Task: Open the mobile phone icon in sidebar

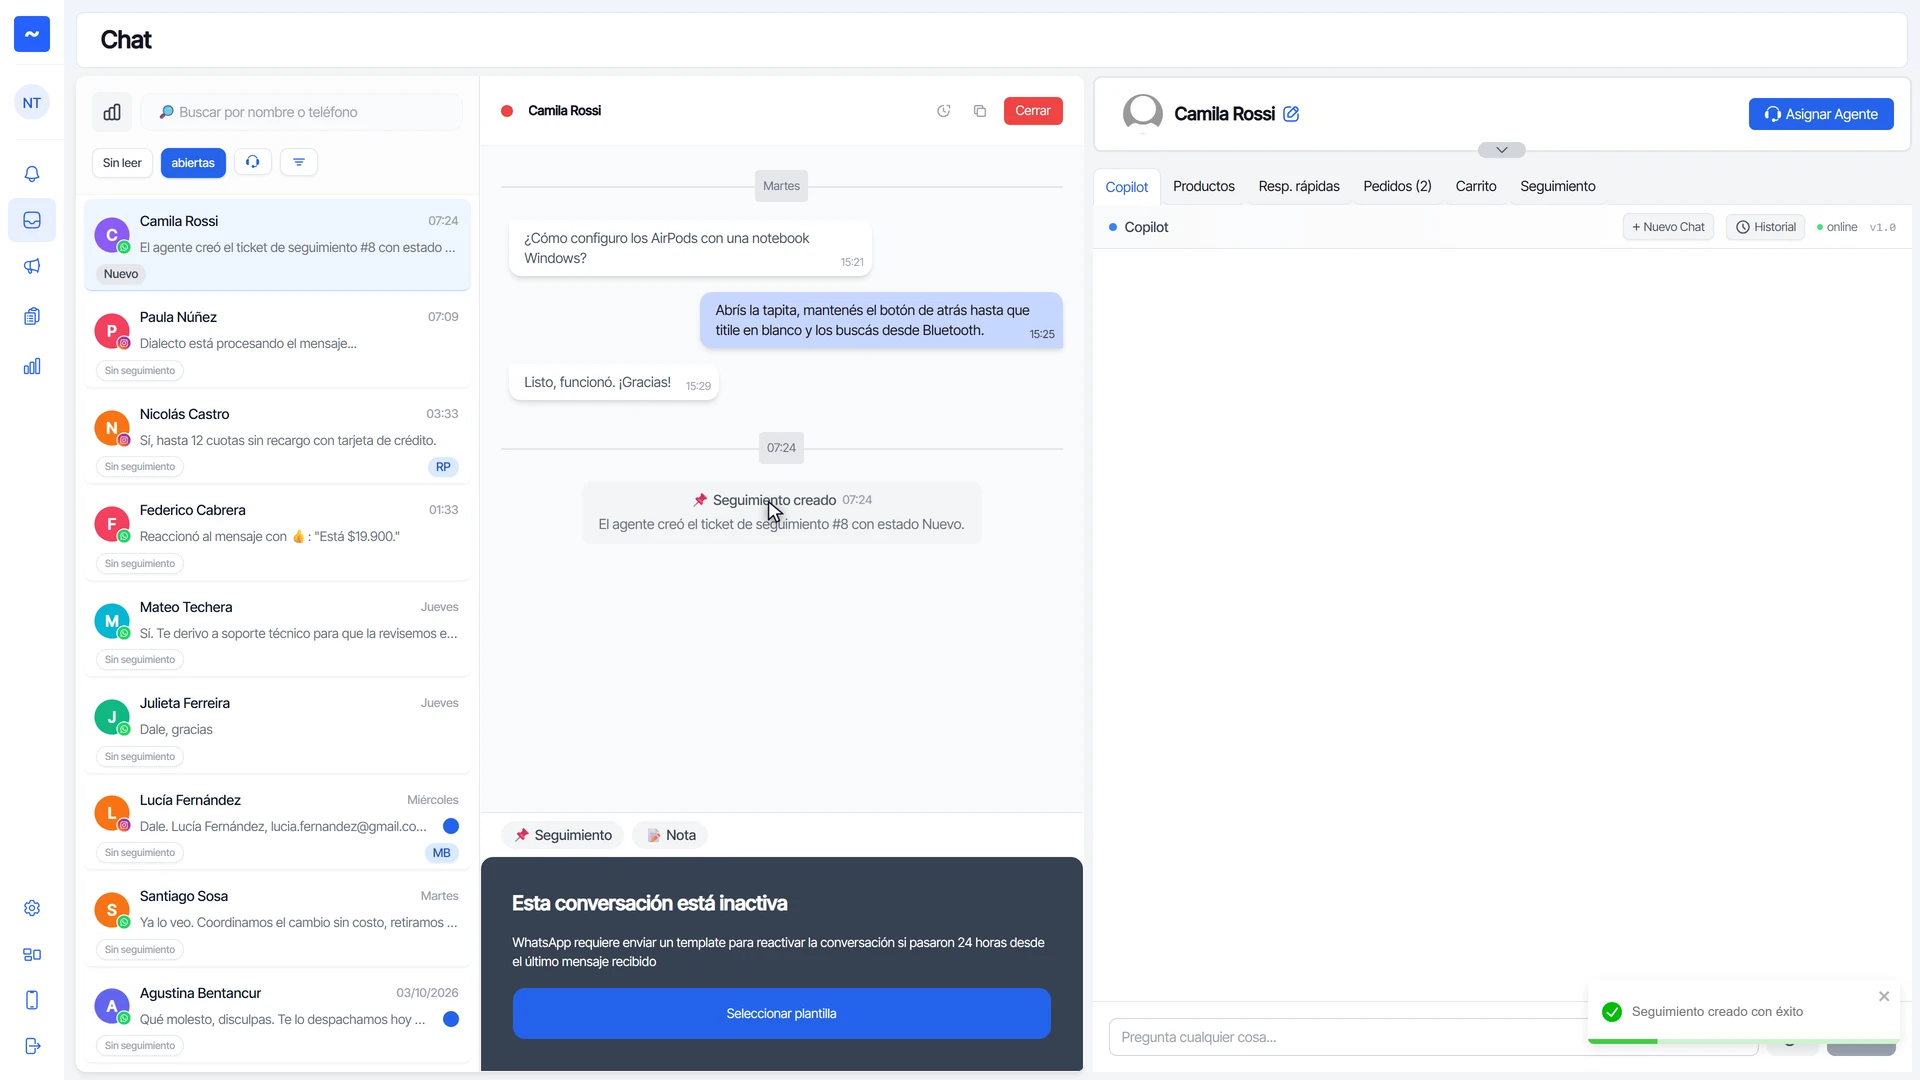Action: coord(32,1000)
